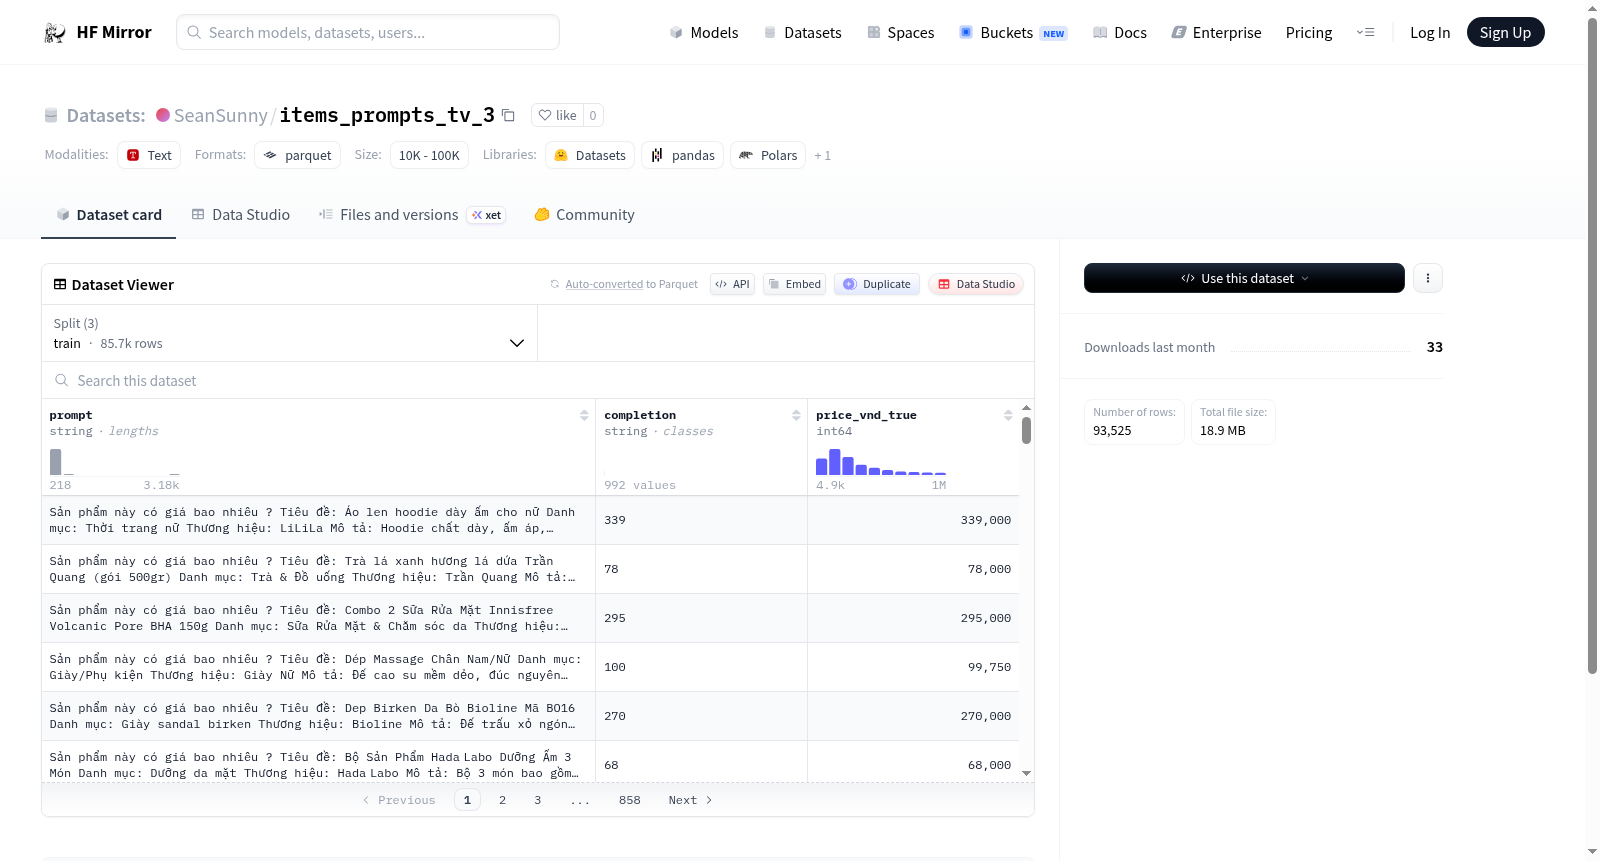This screenshot has width=1600, height=861.
Task: Select the completion cell with value 270
Action: click(x=701, y=716)
